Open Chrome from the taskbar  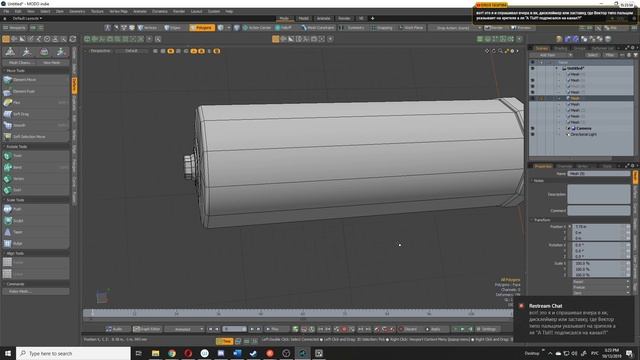[x=172, y=353]
